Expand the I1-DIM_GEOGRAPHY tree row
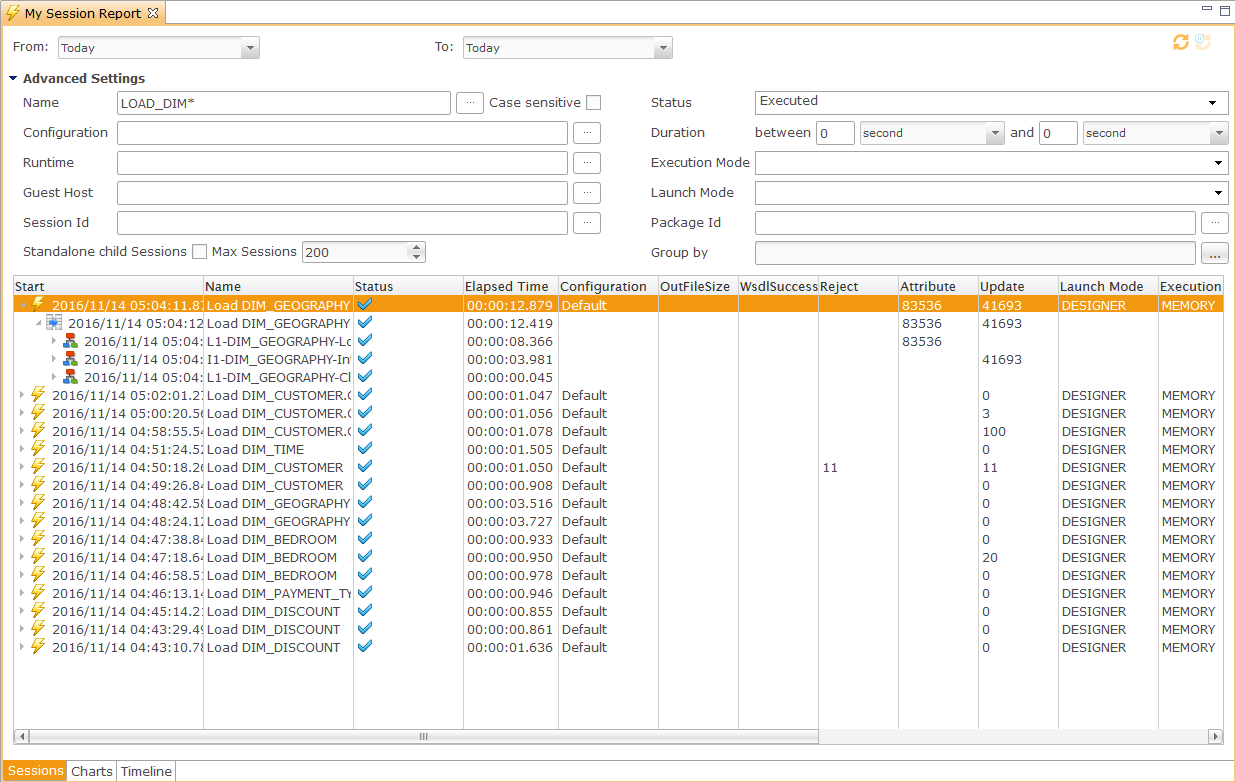 click(55, 360)
